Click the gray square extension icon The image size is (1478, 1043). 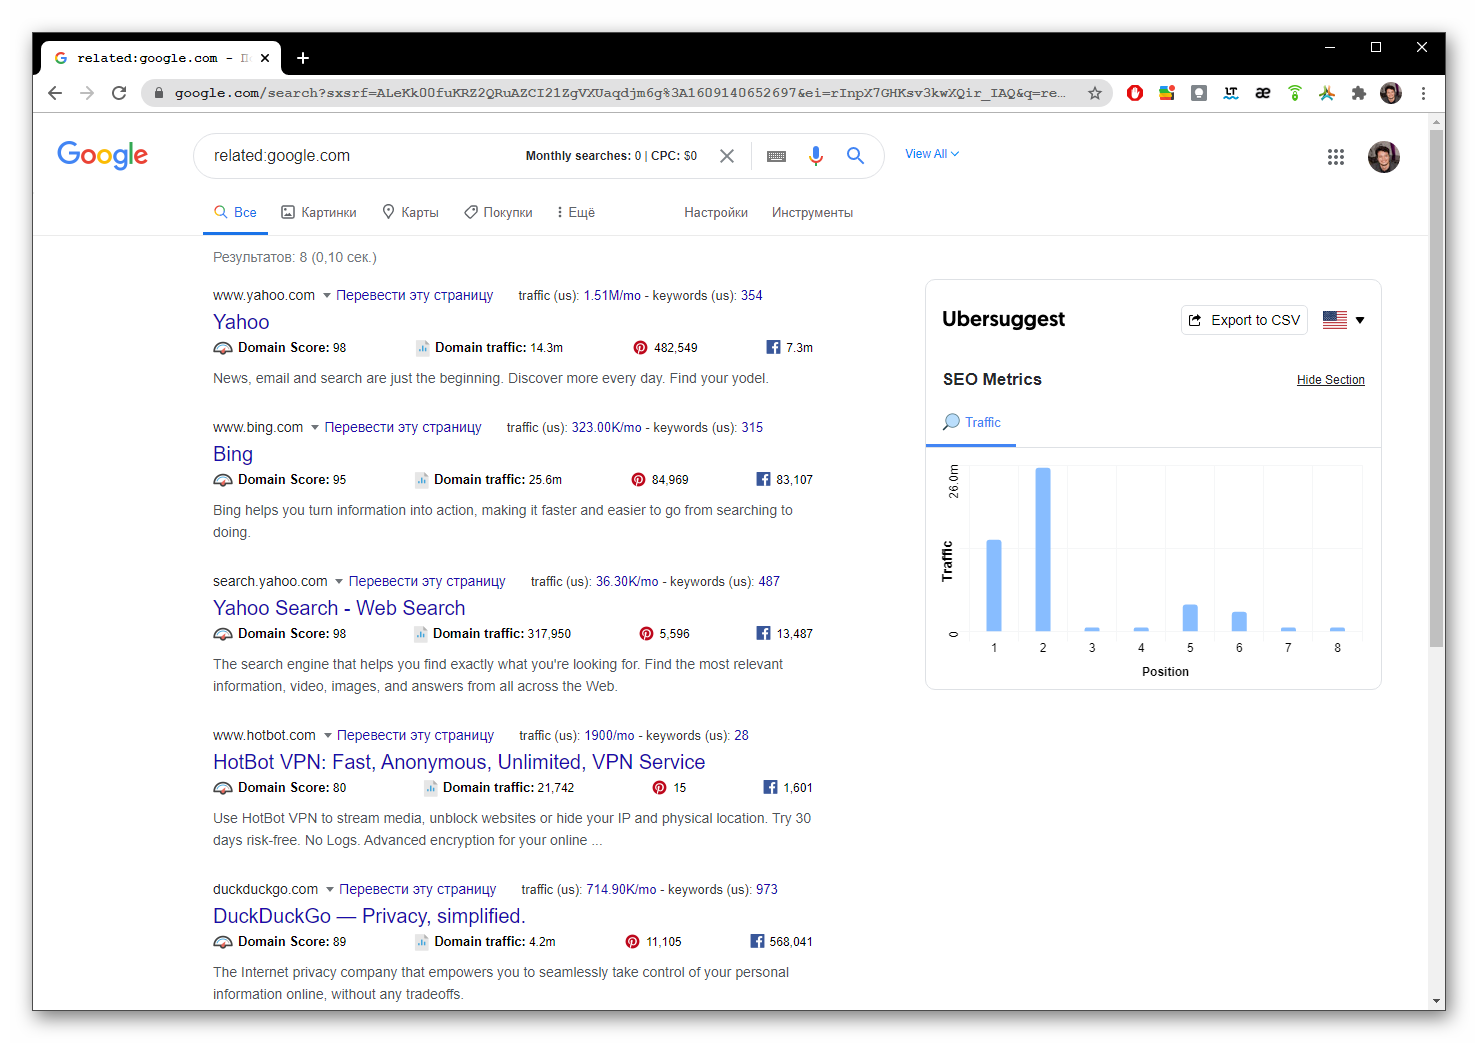(x=1199, y=93)
